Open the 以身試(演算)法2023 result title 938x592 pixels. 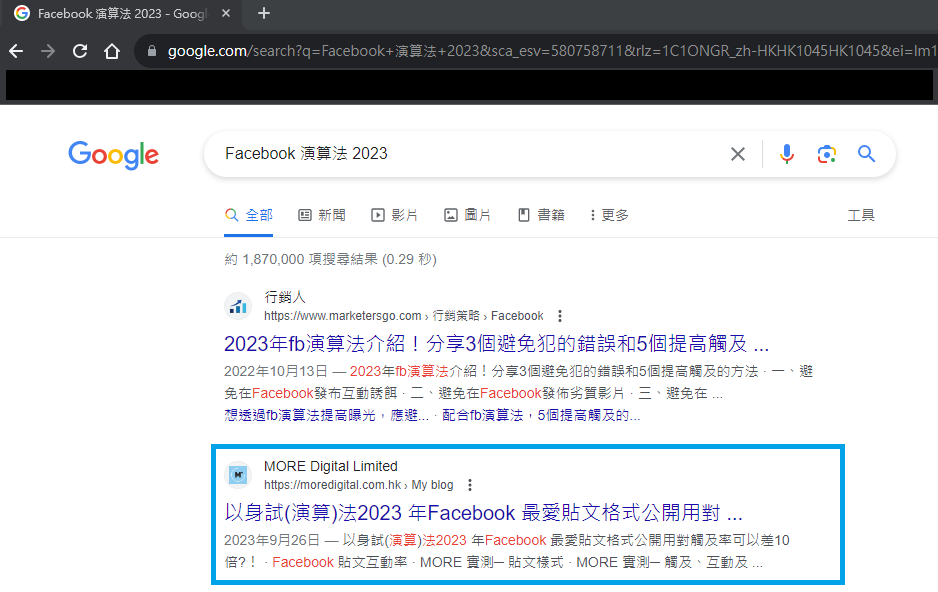(x=483, y=513)
